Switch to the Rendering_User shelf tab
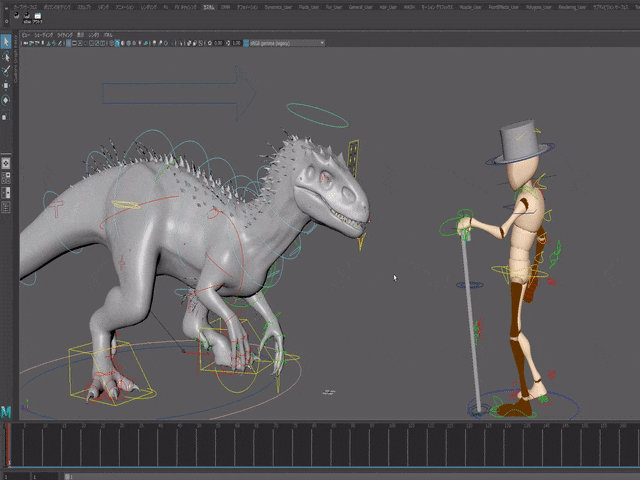640x480 pixels. click(x=570, y=6)
